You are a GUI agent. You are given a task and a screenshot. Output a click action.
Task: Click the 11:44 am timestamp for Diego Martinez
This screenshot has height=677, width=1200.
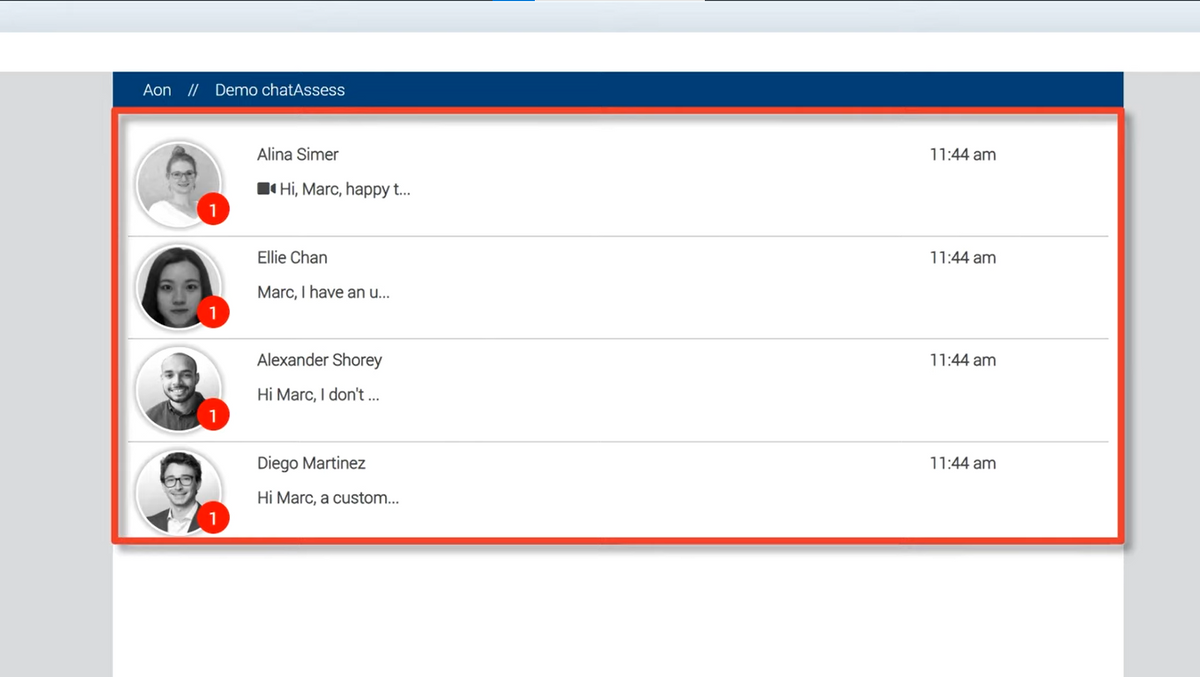(x=962, y=464)
